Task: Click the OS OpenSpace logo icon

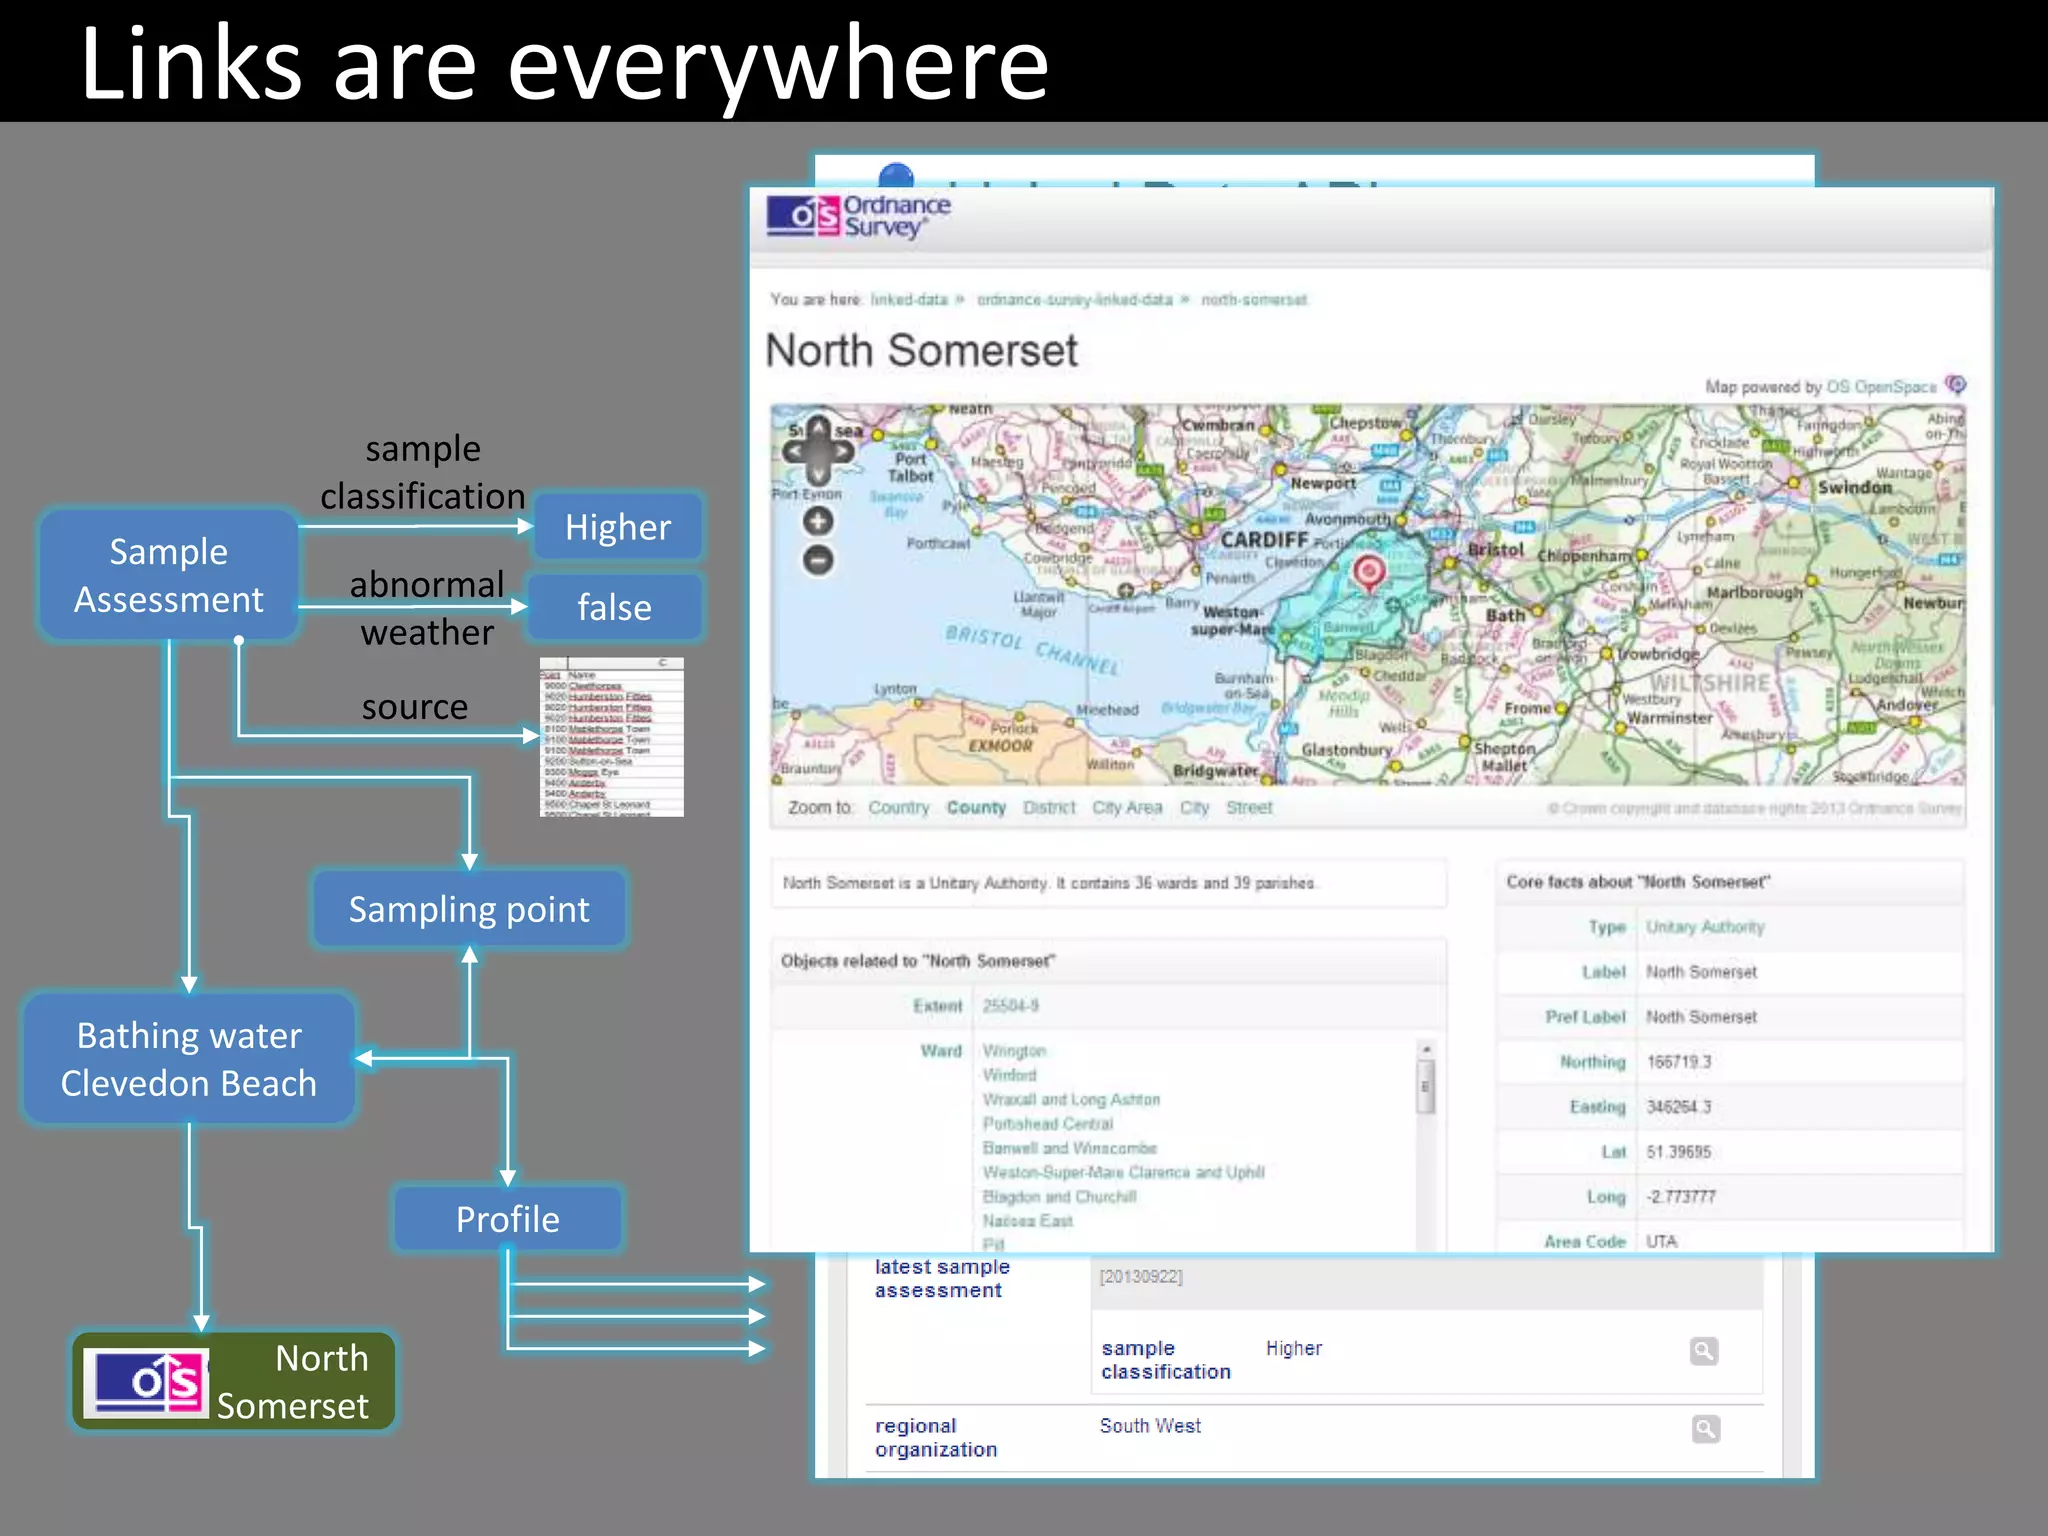Action: pos(1956,385)
